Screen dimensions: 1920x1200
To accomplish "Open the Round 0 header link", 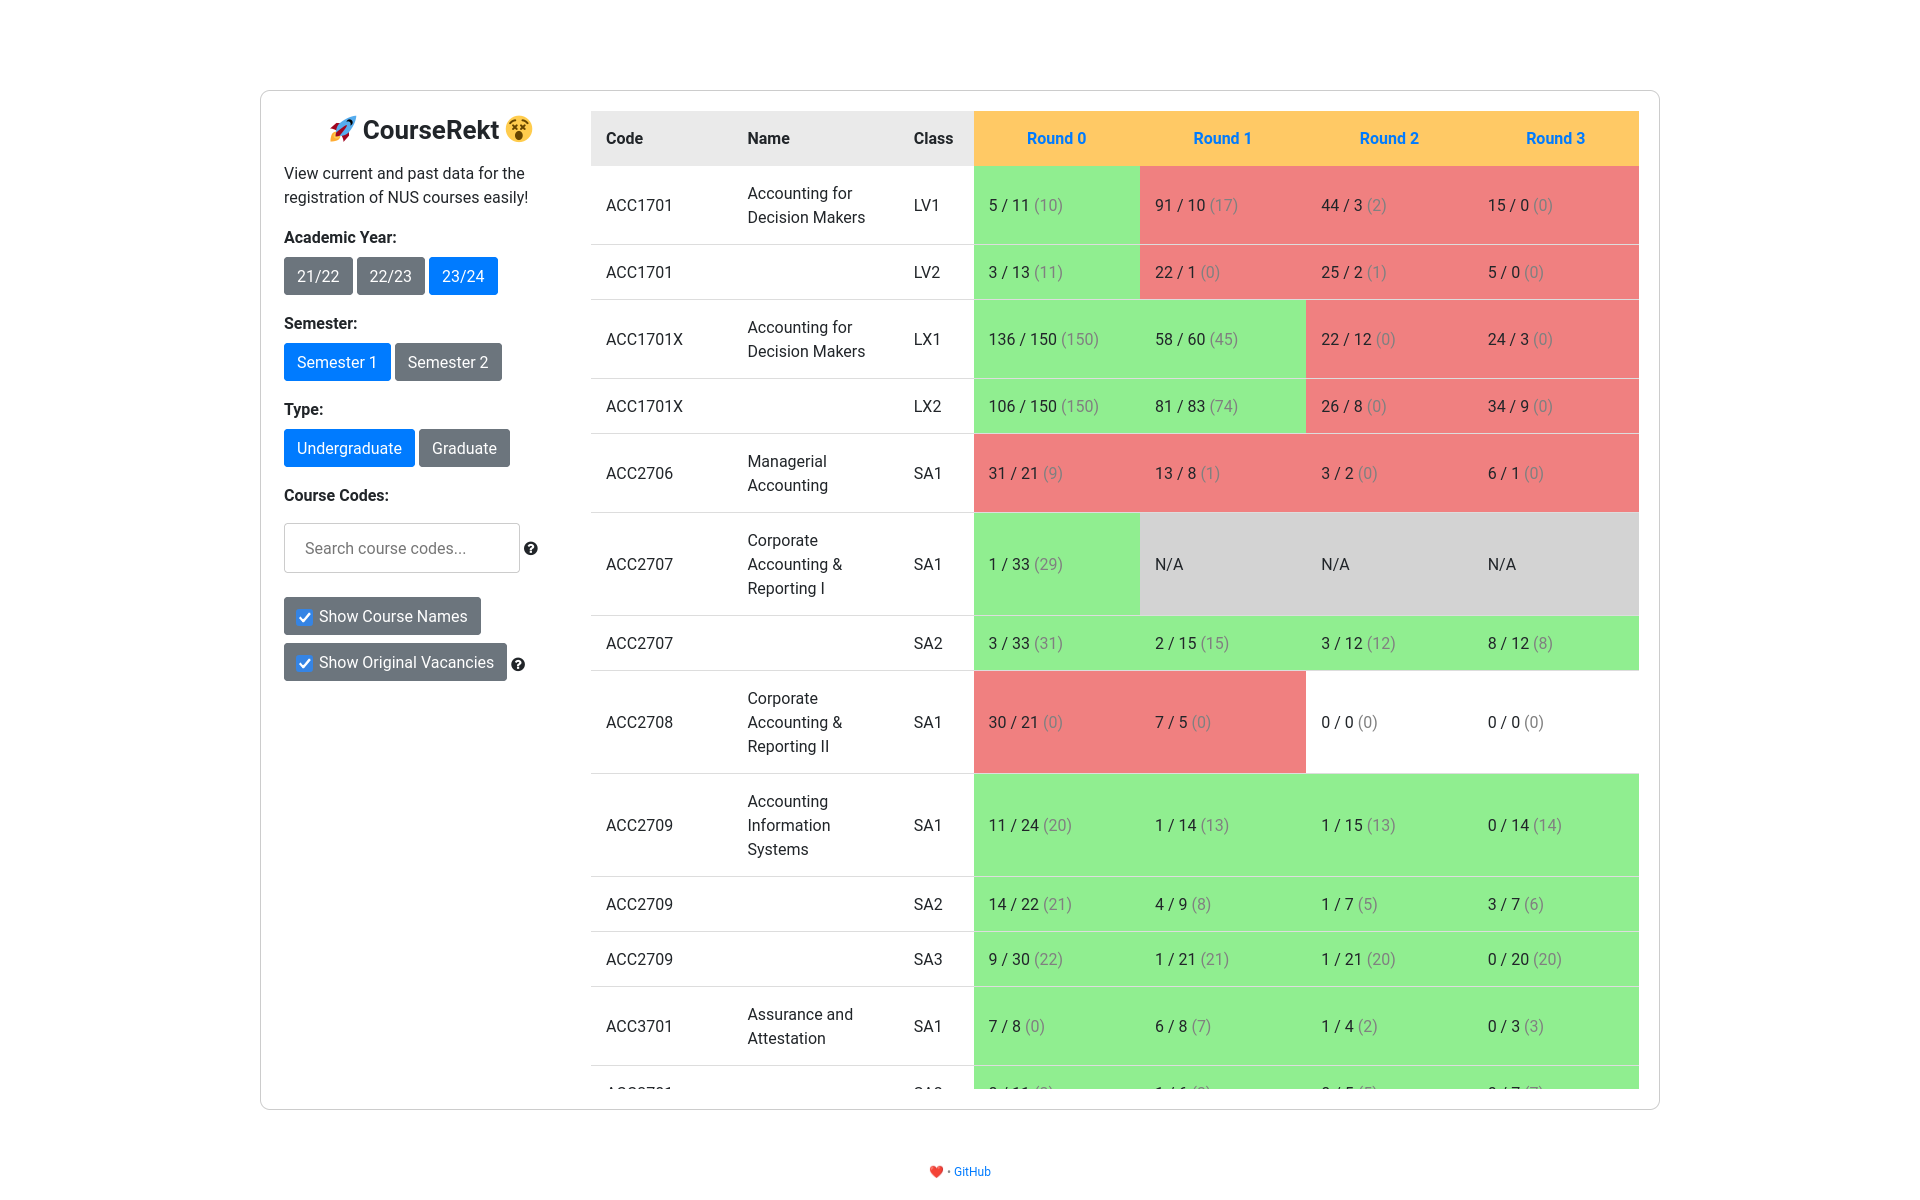I will (1056, 138).
